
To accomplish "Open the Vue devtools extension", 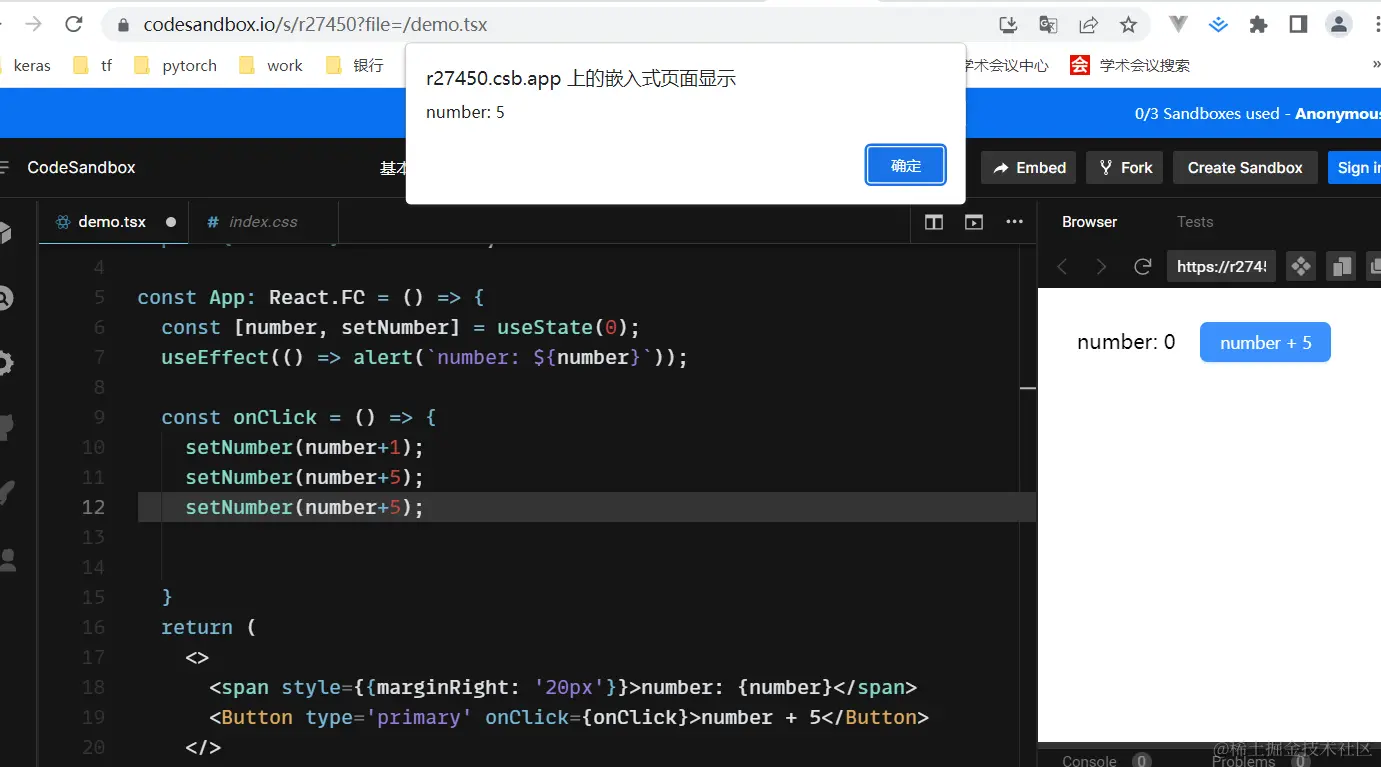I will (x=1179, y=24).
